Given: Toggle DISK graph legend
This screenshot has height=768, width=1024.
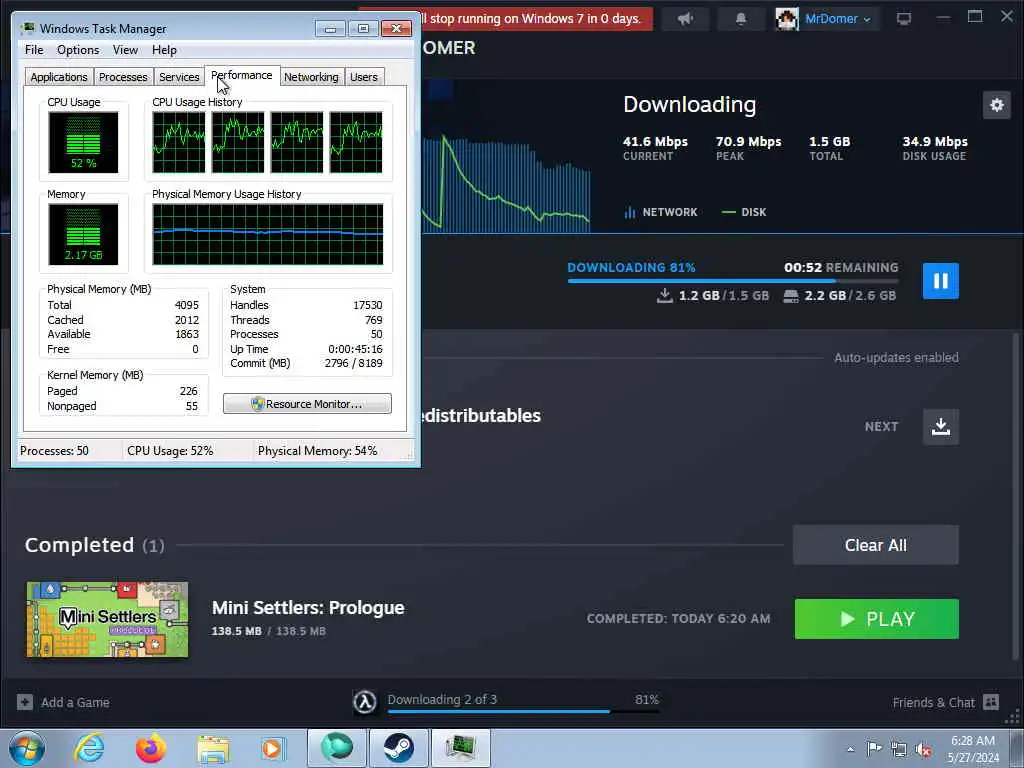Looking at the screenshot, I should pyautogui.click(x=744, y=212).
